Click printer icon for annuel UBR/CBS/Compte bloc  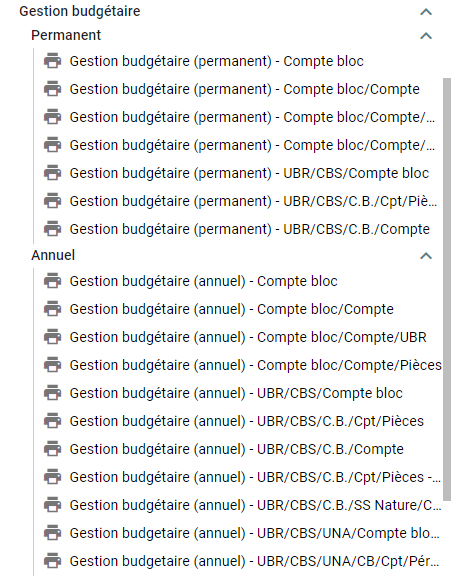pos(53,393)
